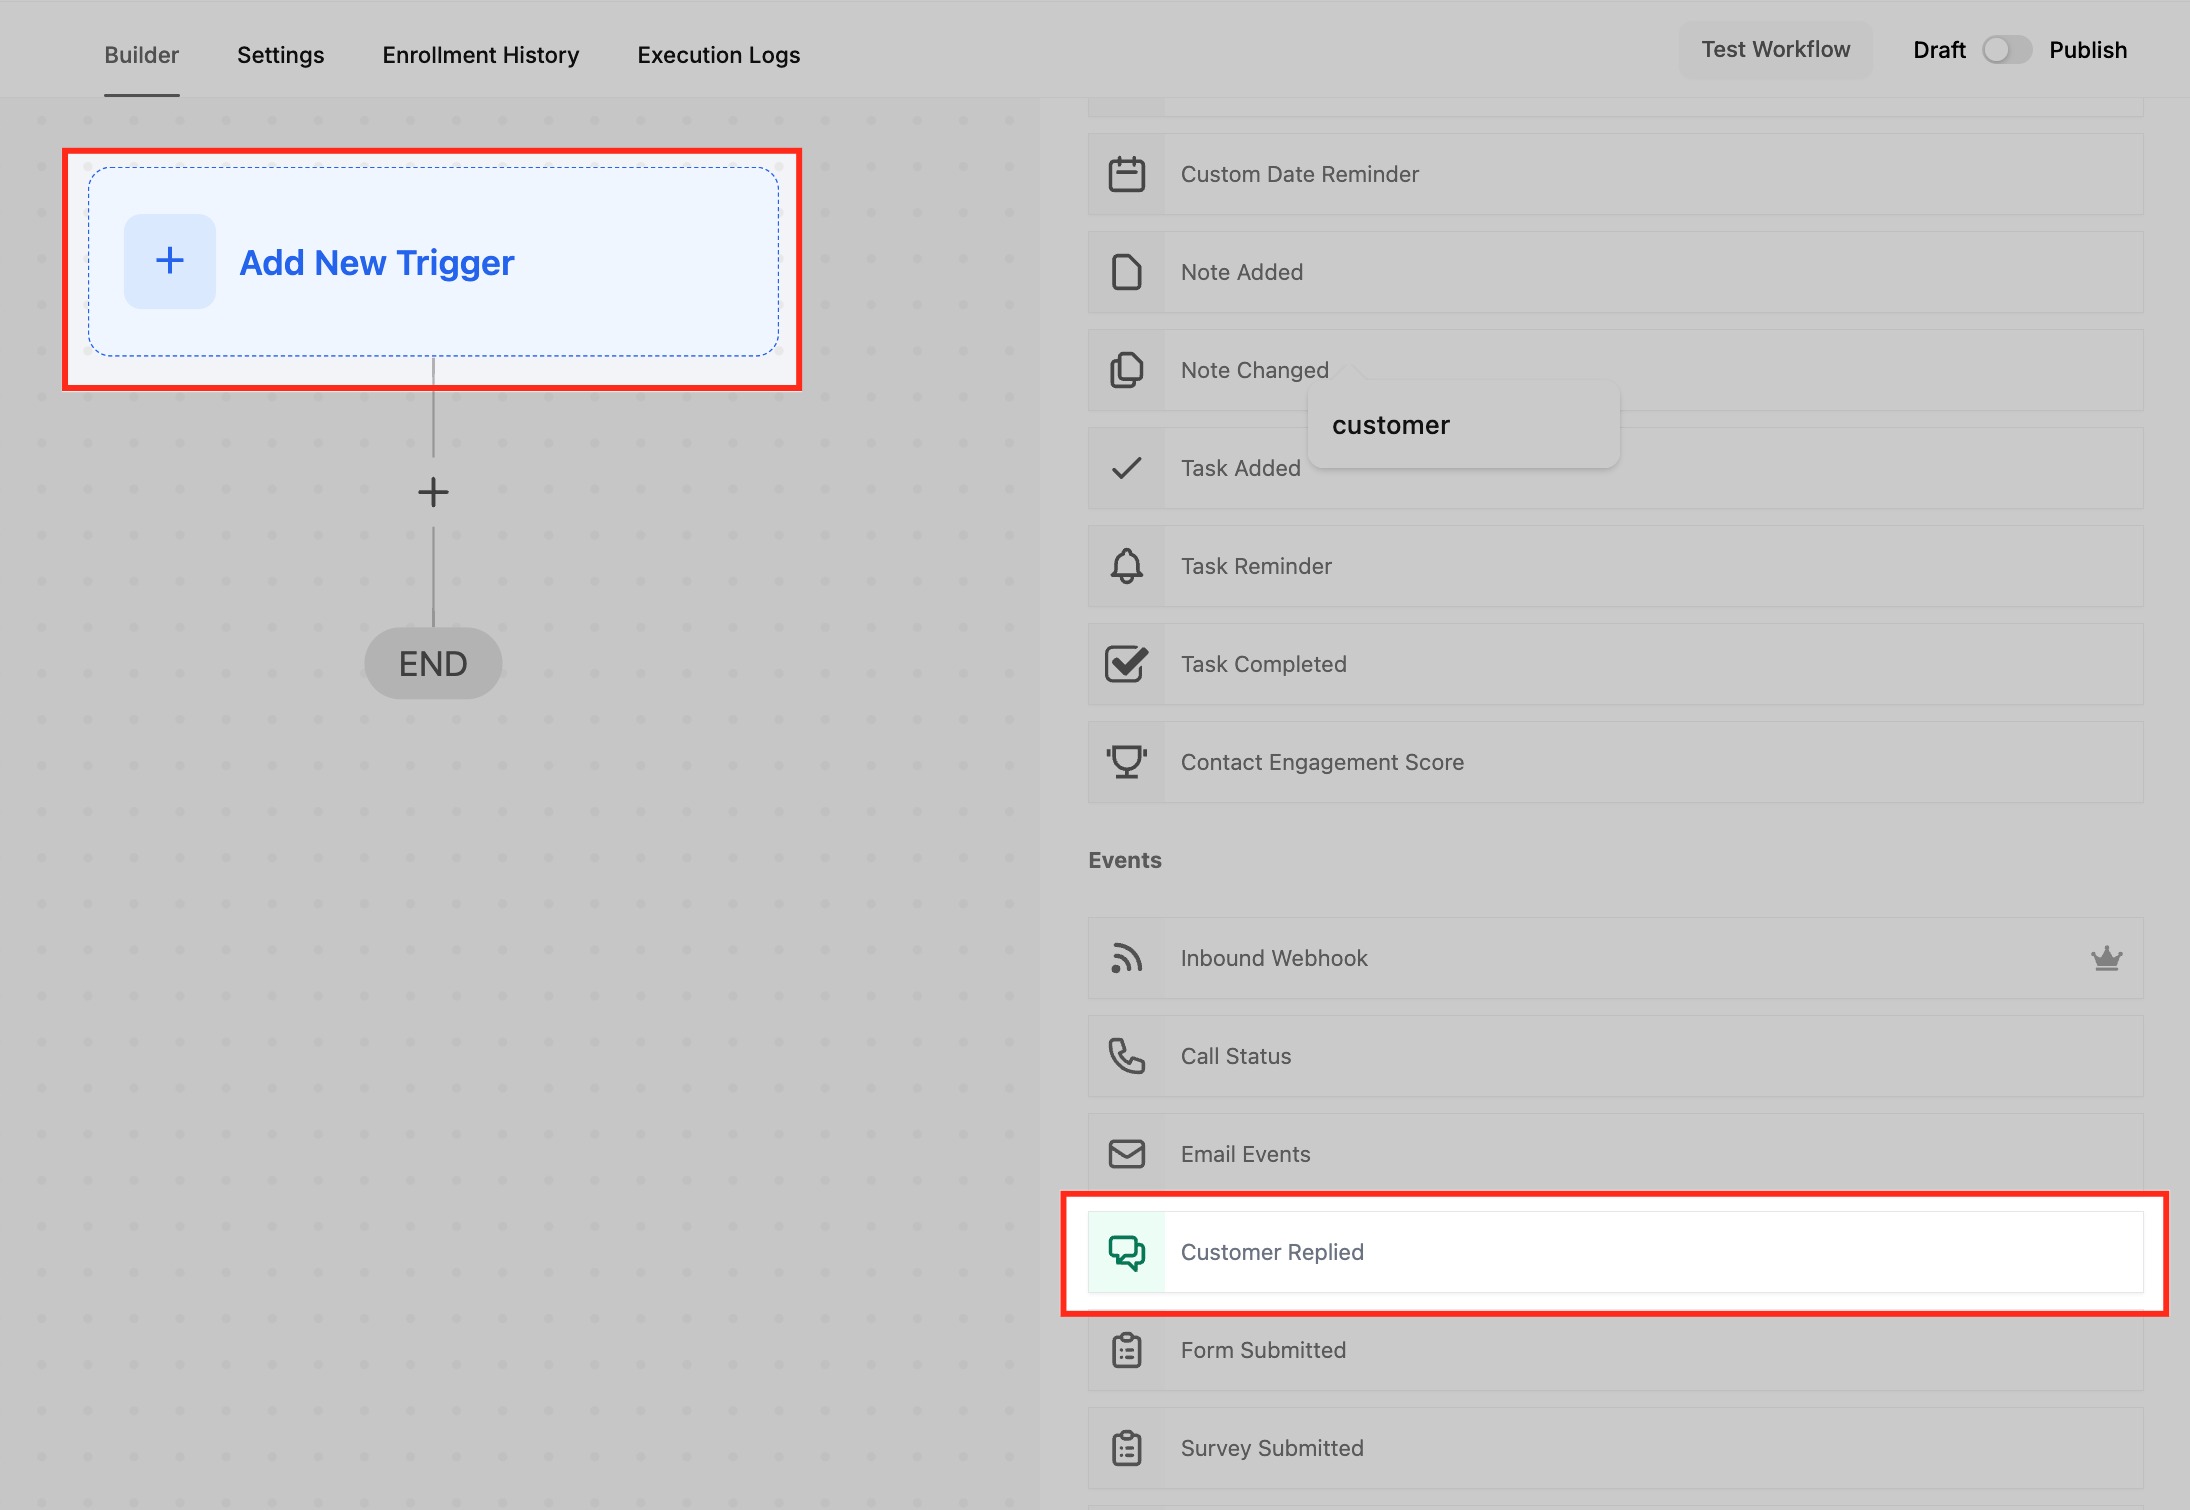Open the Settings tab
Viewport: 2190px width, 1510px height.
point(280,55)
